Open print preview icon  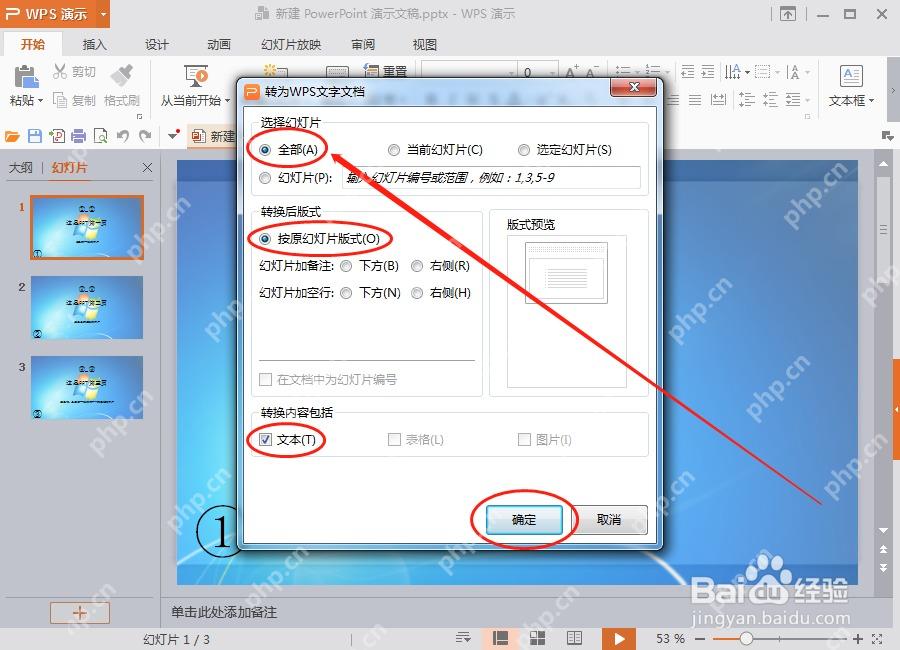point(100,136)
